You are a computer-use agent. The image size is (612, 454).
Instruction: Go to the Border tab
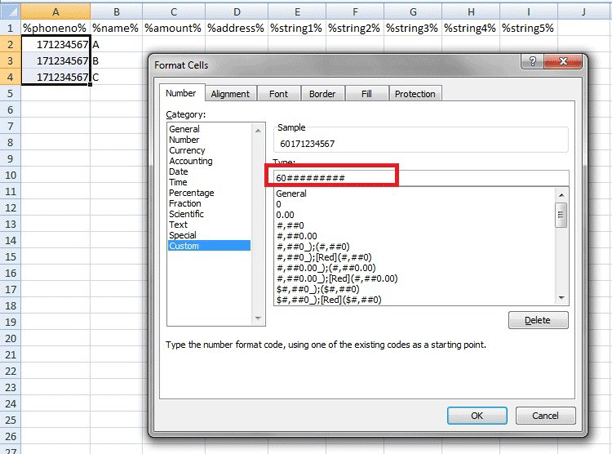click(322, 94)
